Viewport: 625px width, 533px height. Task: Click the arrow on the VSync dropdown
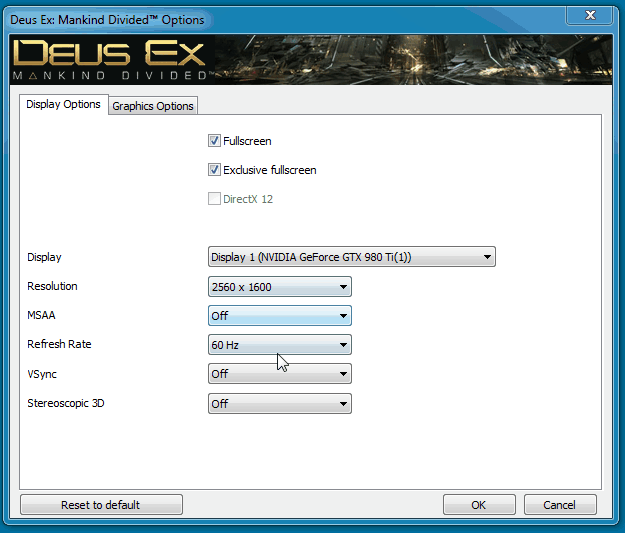tap(343, 374)
